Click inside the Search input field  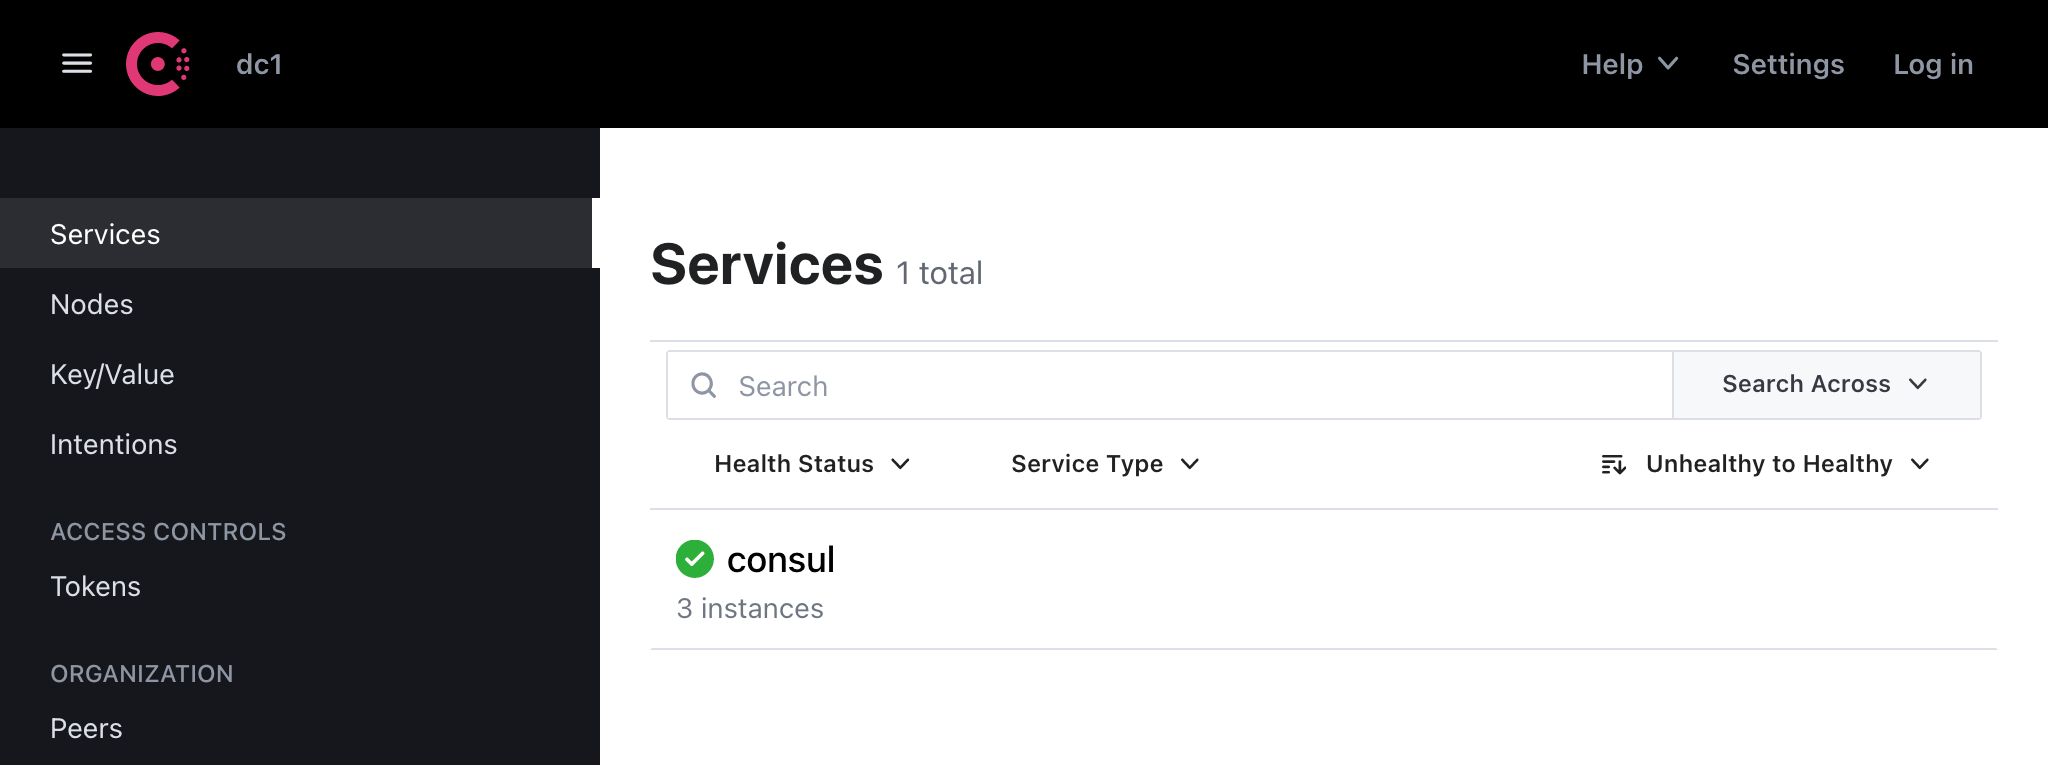(1000, 385)
